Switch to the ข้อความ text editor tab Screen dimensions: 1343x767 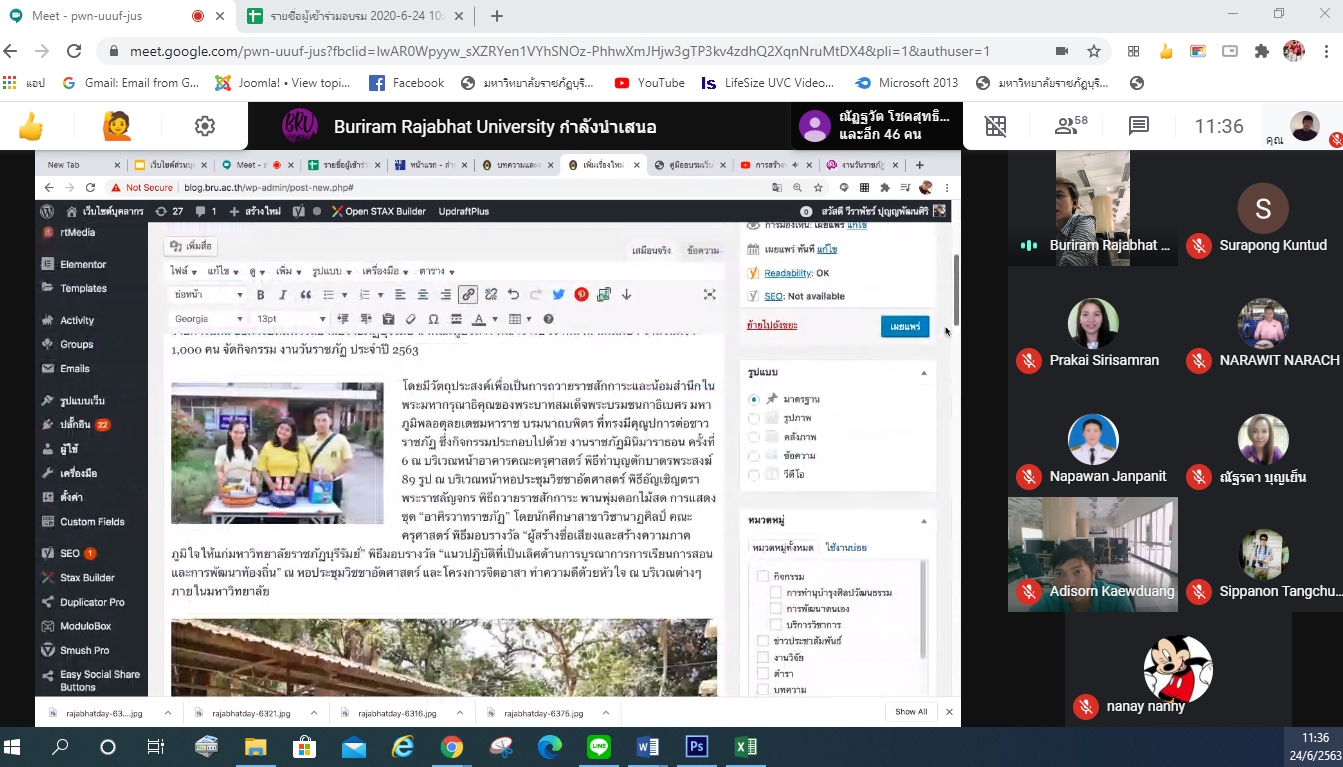(x=702, y=250)
